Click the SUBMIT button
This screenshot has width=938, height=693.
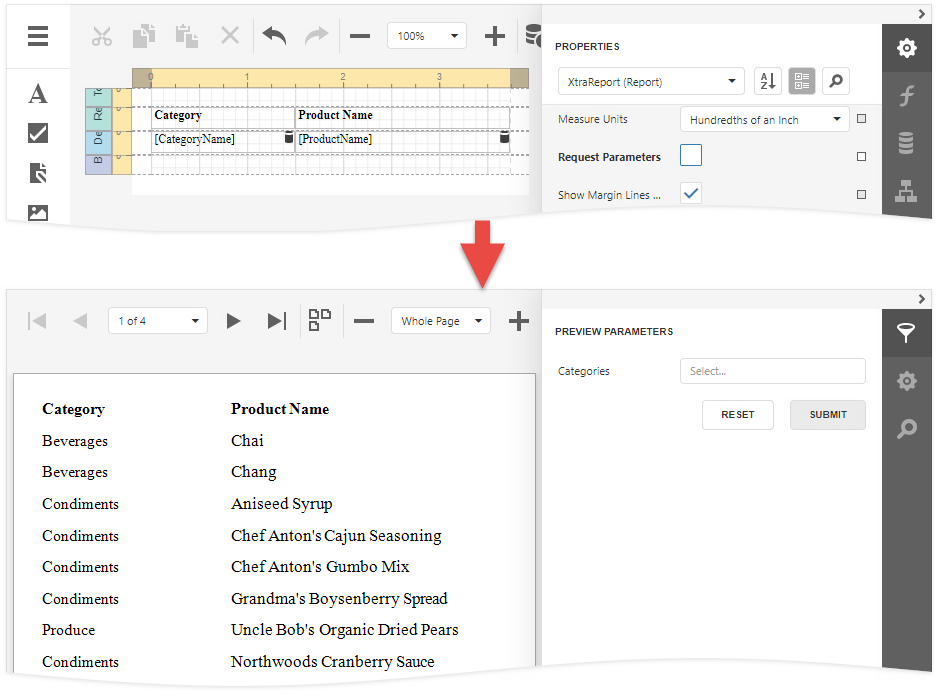click(x=827, y=414)
